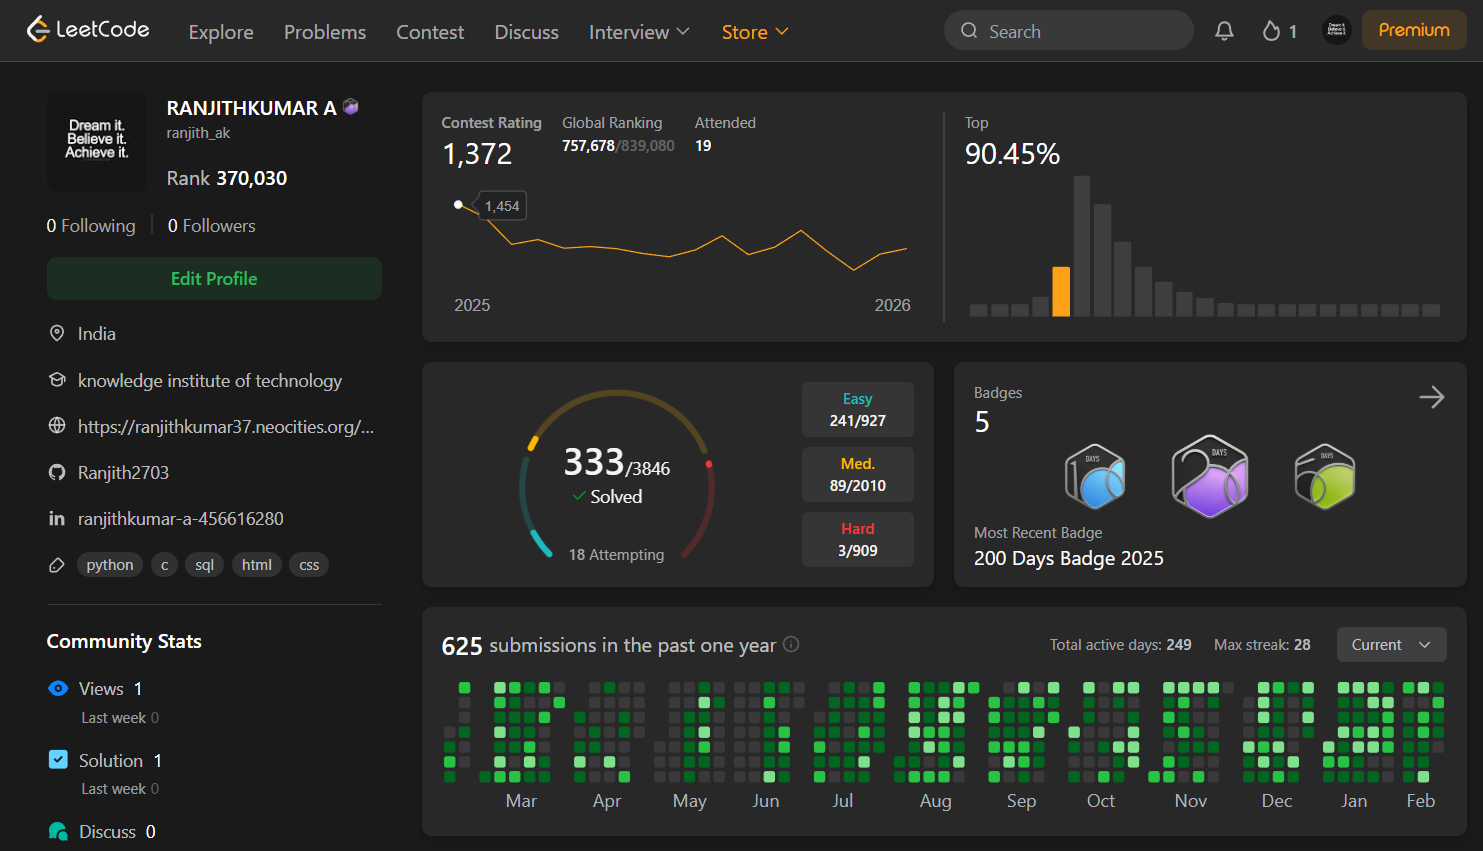Image resolution: width=1483 pixels, height=851 pixels.
Task: Click the Search input field
Action: click(1068, 30)
